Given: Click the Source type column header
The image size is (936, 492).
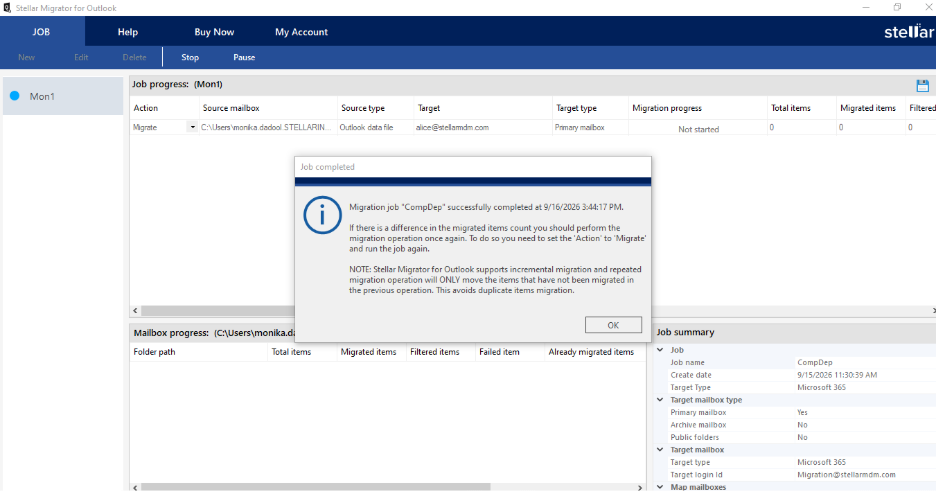Looking at the screenshot, I should click(x=375, y=108).
